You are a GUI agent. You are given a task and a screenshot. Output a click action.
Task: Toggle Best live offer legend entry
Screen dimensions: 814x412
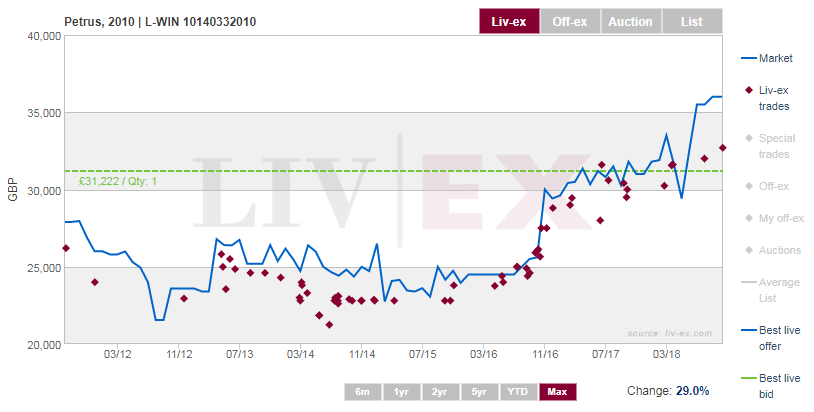point(771,338)
